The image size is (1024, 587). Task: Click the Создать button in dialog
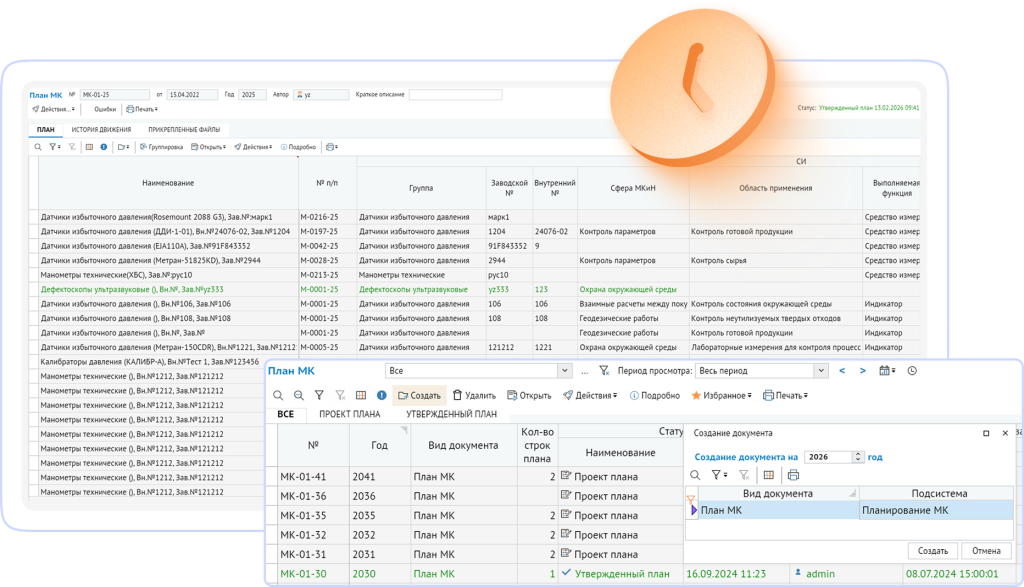[x=933, y=551]
